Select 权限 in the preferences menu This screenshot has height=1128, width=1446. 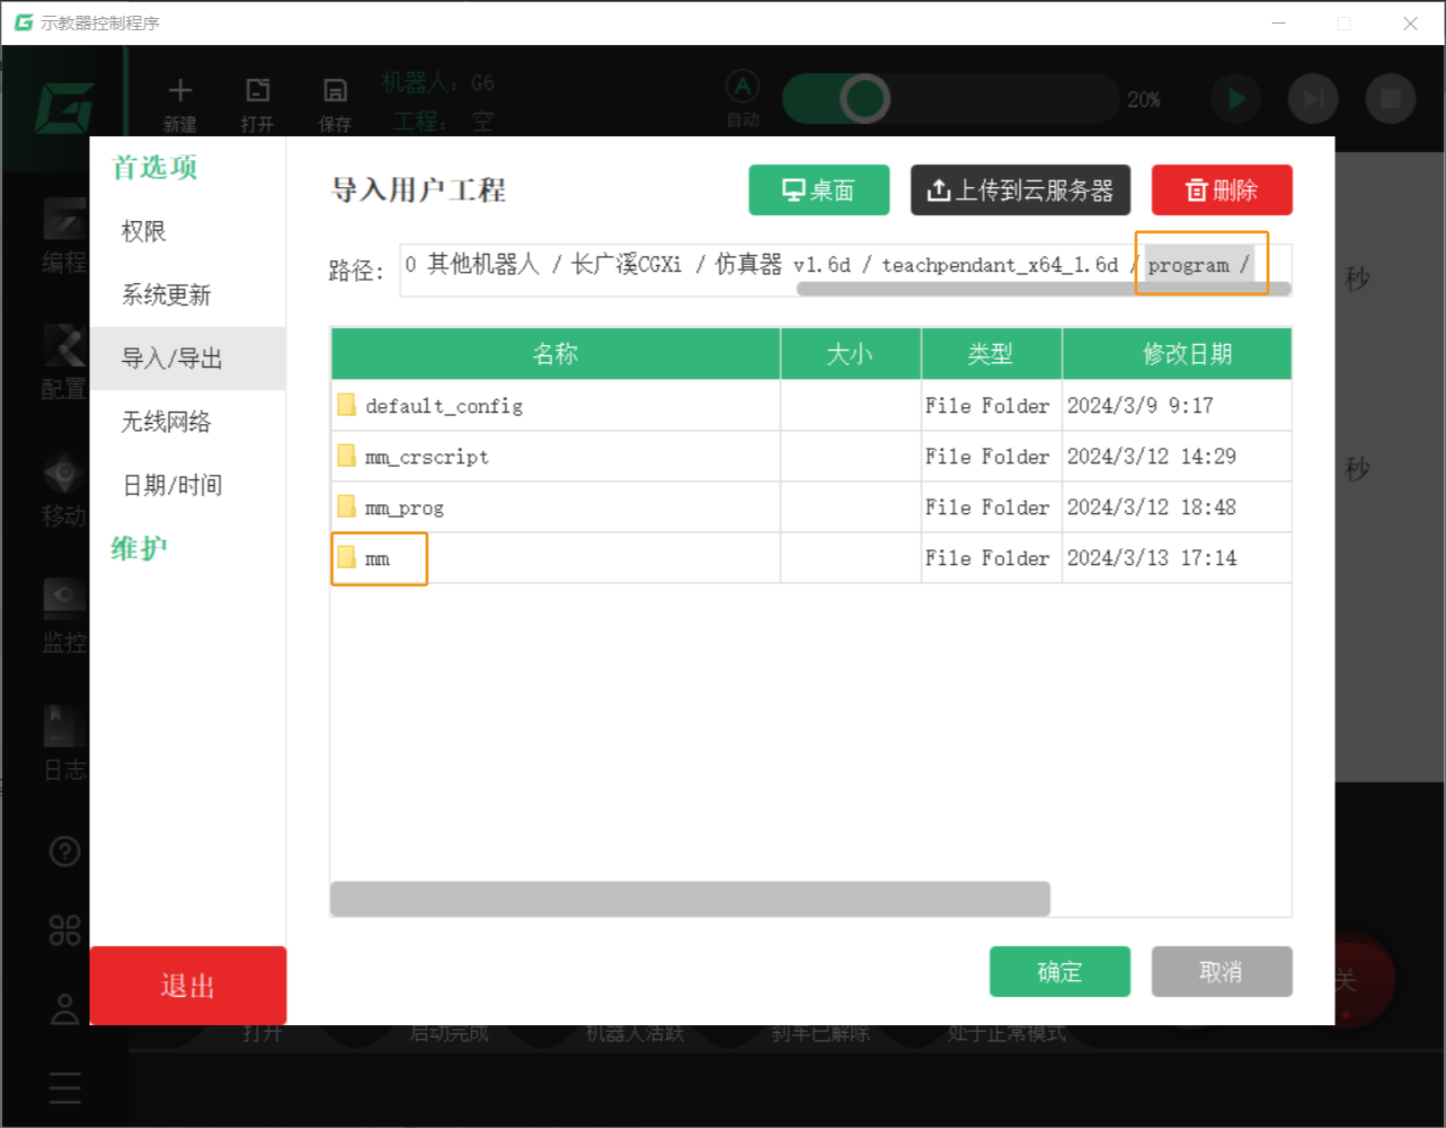pos(188,231)
